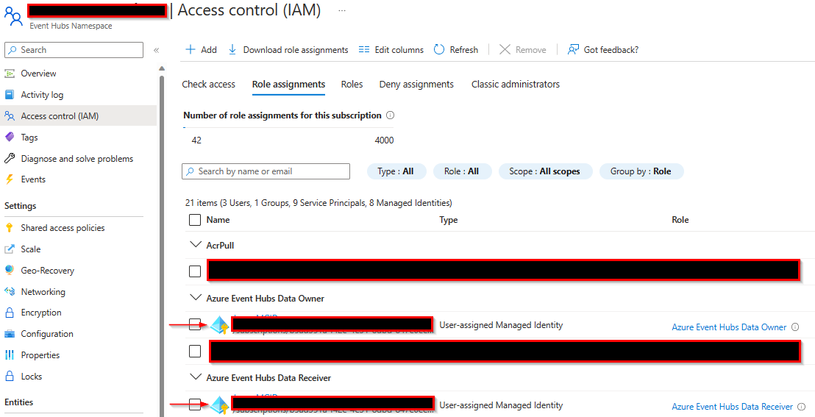
Task: Click the Geo-Recovery globe icon
Action: tap(9, 270)
